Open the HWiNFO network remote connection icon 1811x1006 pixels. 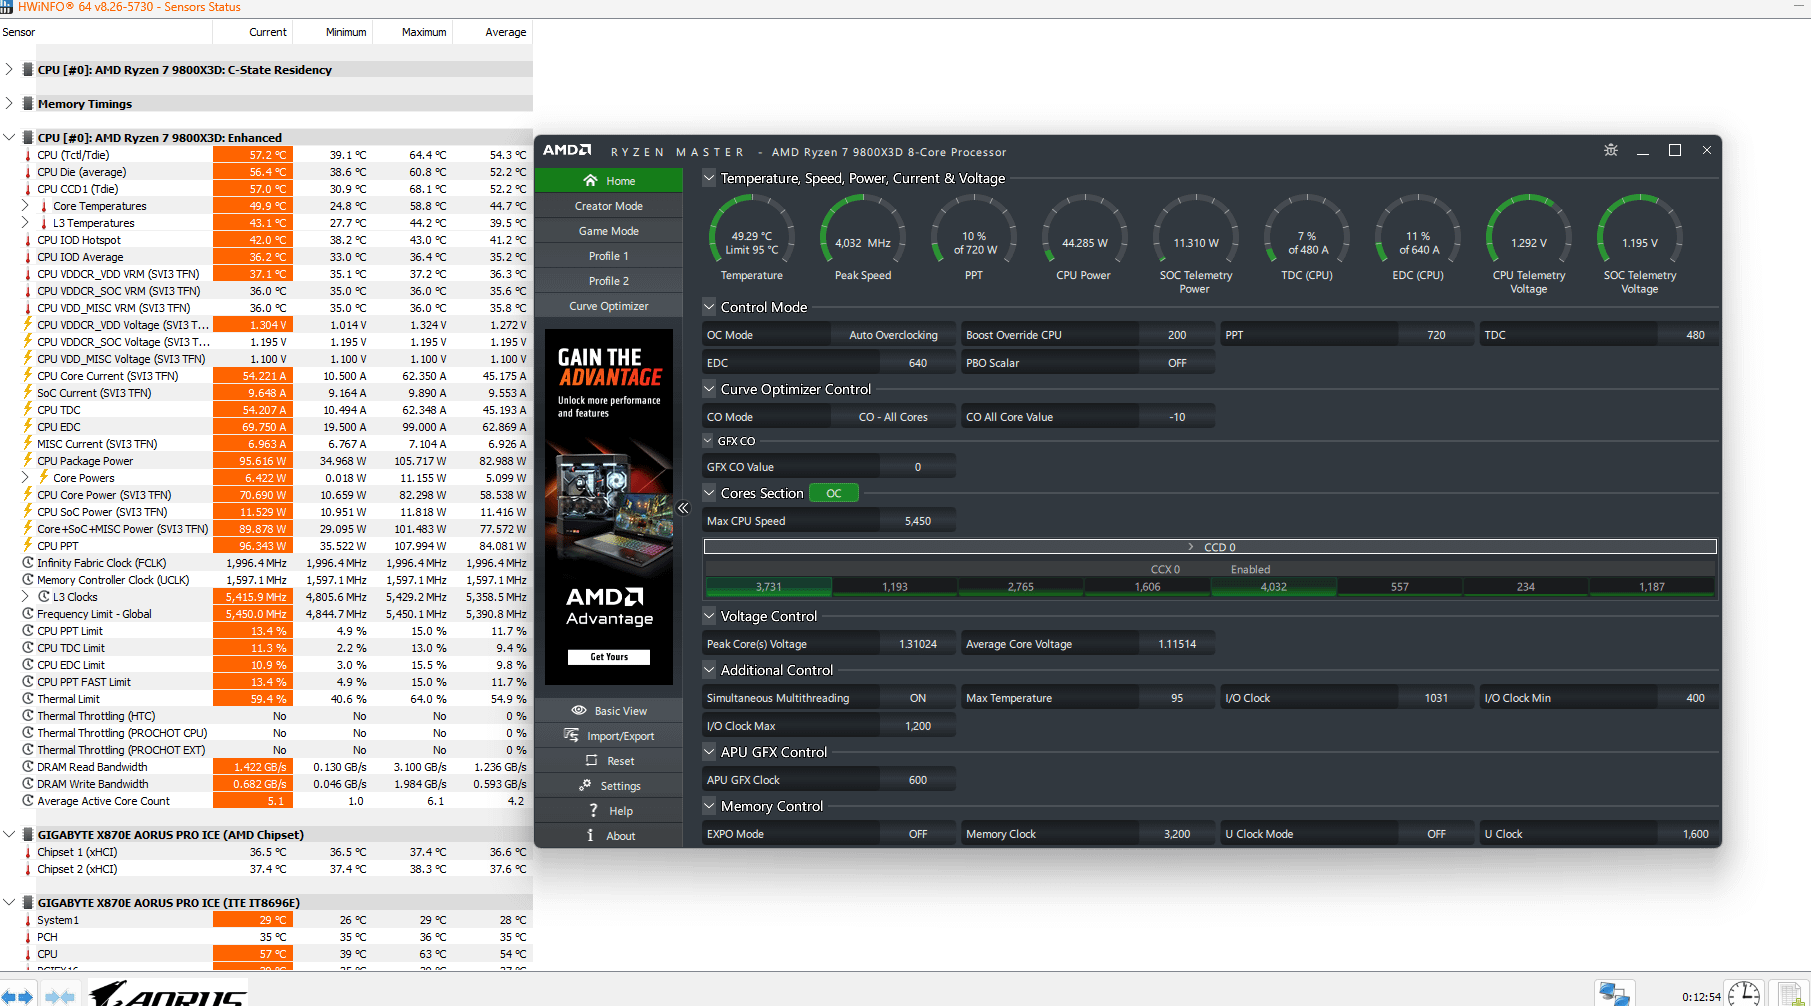(1614, 994)
